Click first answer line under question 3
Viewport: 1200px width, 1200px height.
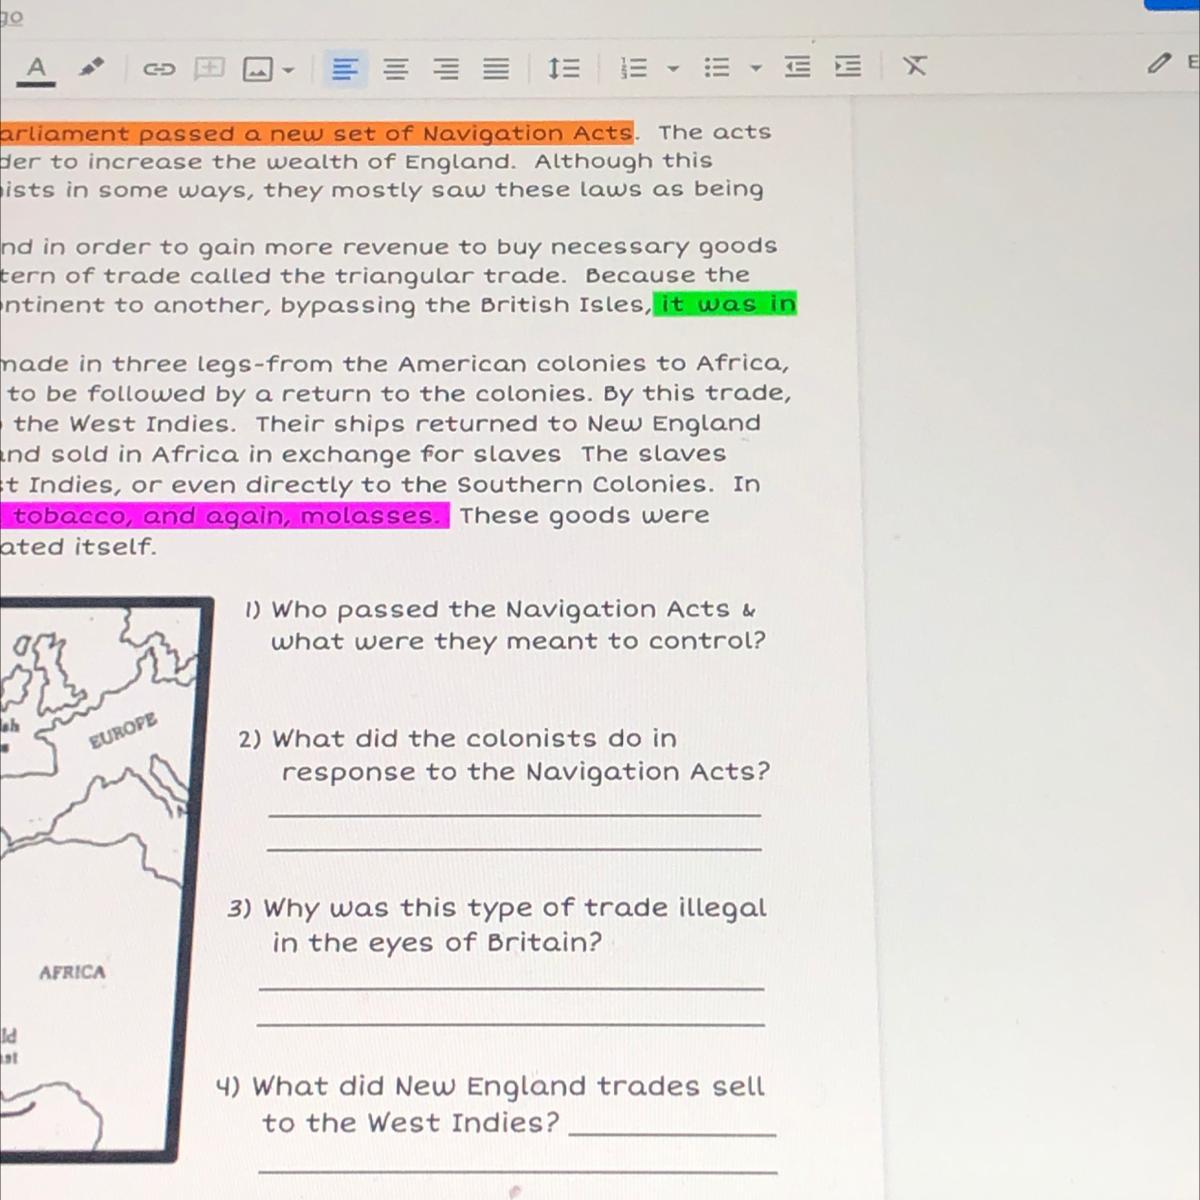point(511,988)
